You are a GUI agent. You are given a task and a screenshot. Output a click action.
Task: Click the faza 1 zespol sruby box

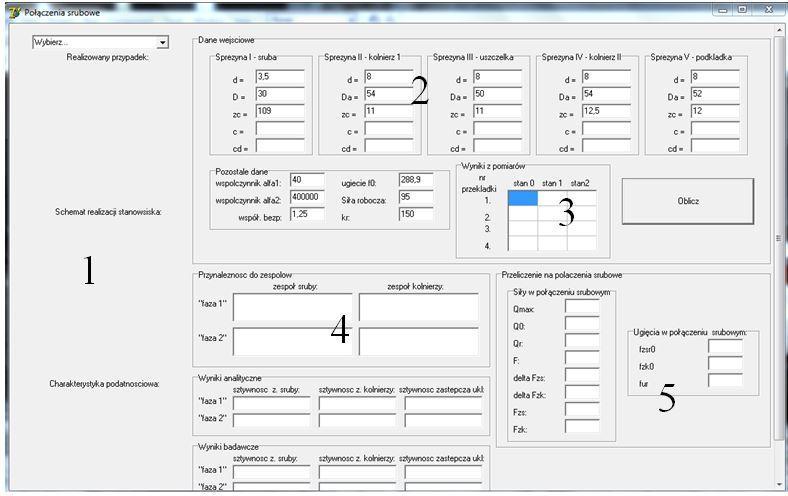tap(293, 307)
